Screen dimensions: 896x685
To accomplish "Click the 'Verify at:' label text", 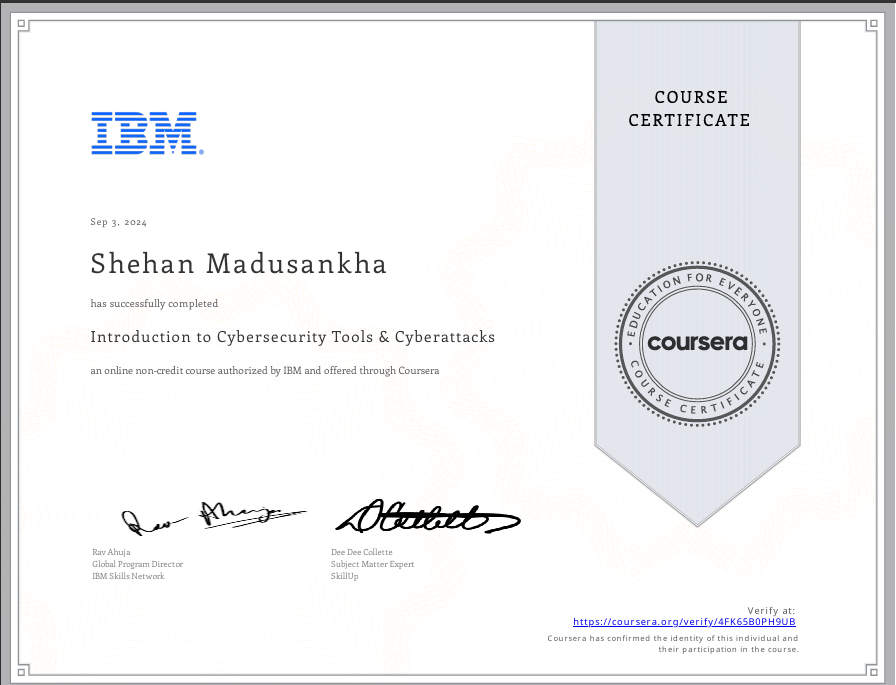I will pos(769,609).
